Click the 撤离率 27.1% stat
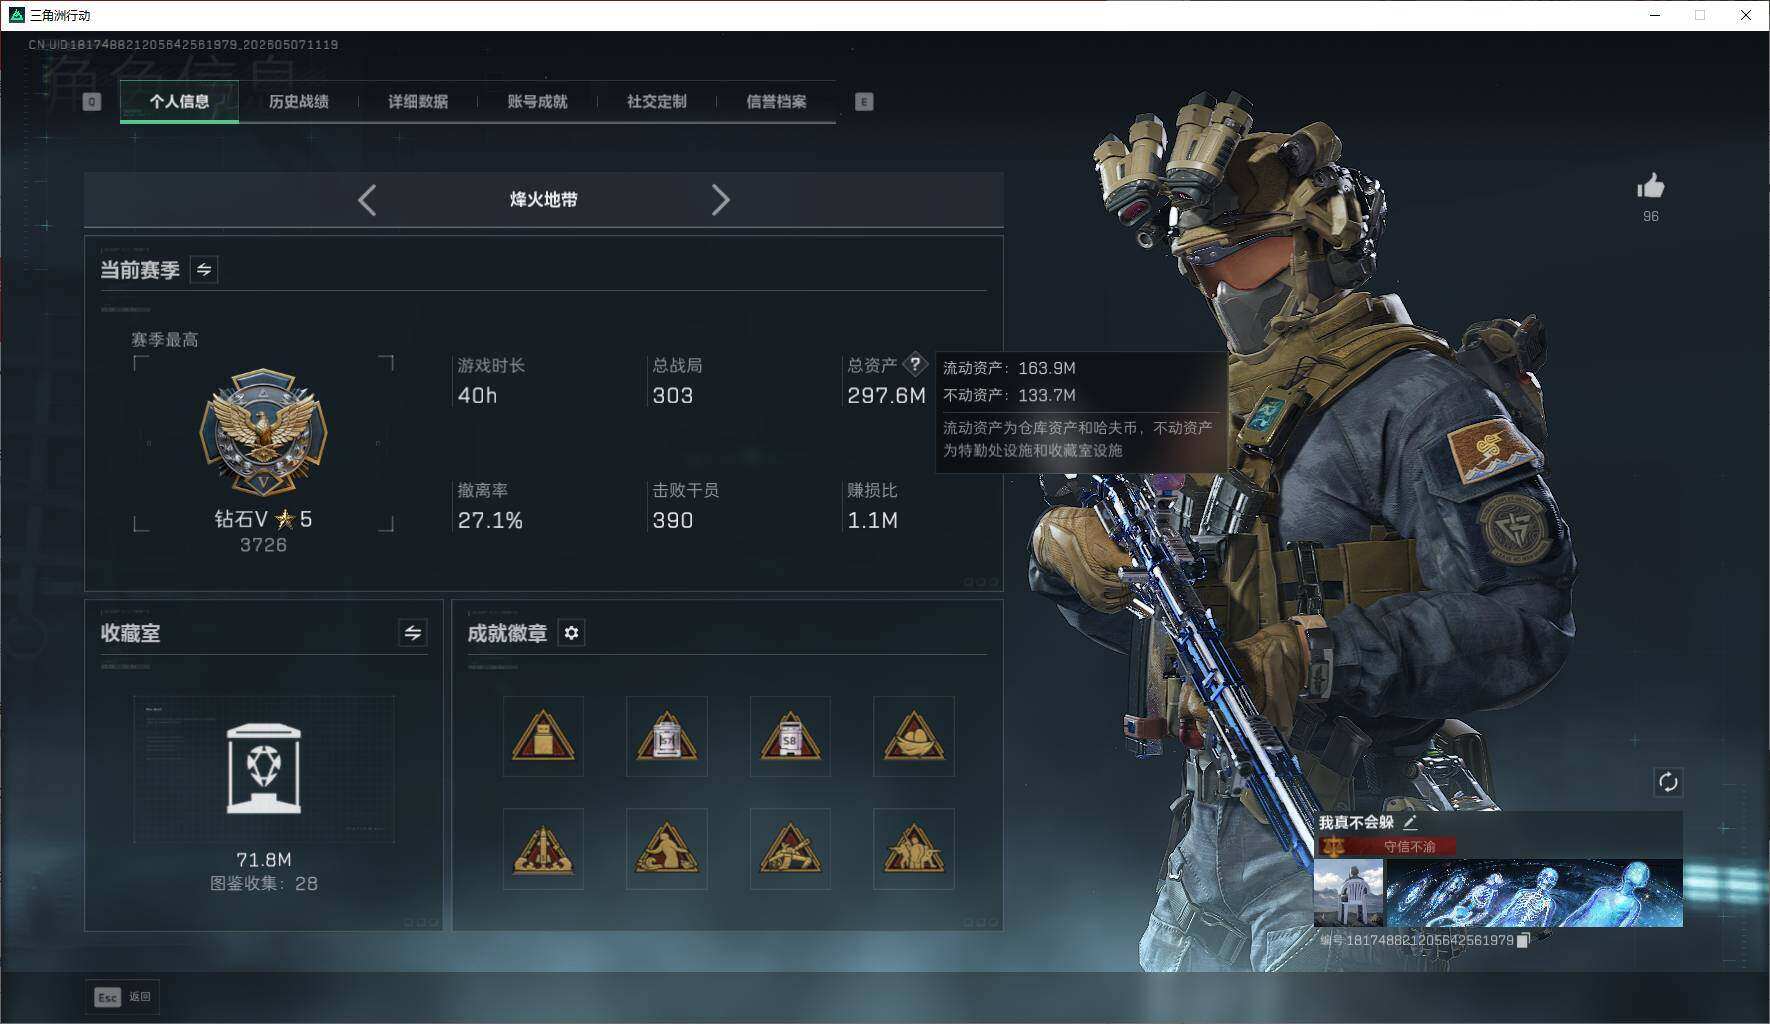Image resolution: width=1770 pixels, height=1024 pixels. (x=490, y=506)
